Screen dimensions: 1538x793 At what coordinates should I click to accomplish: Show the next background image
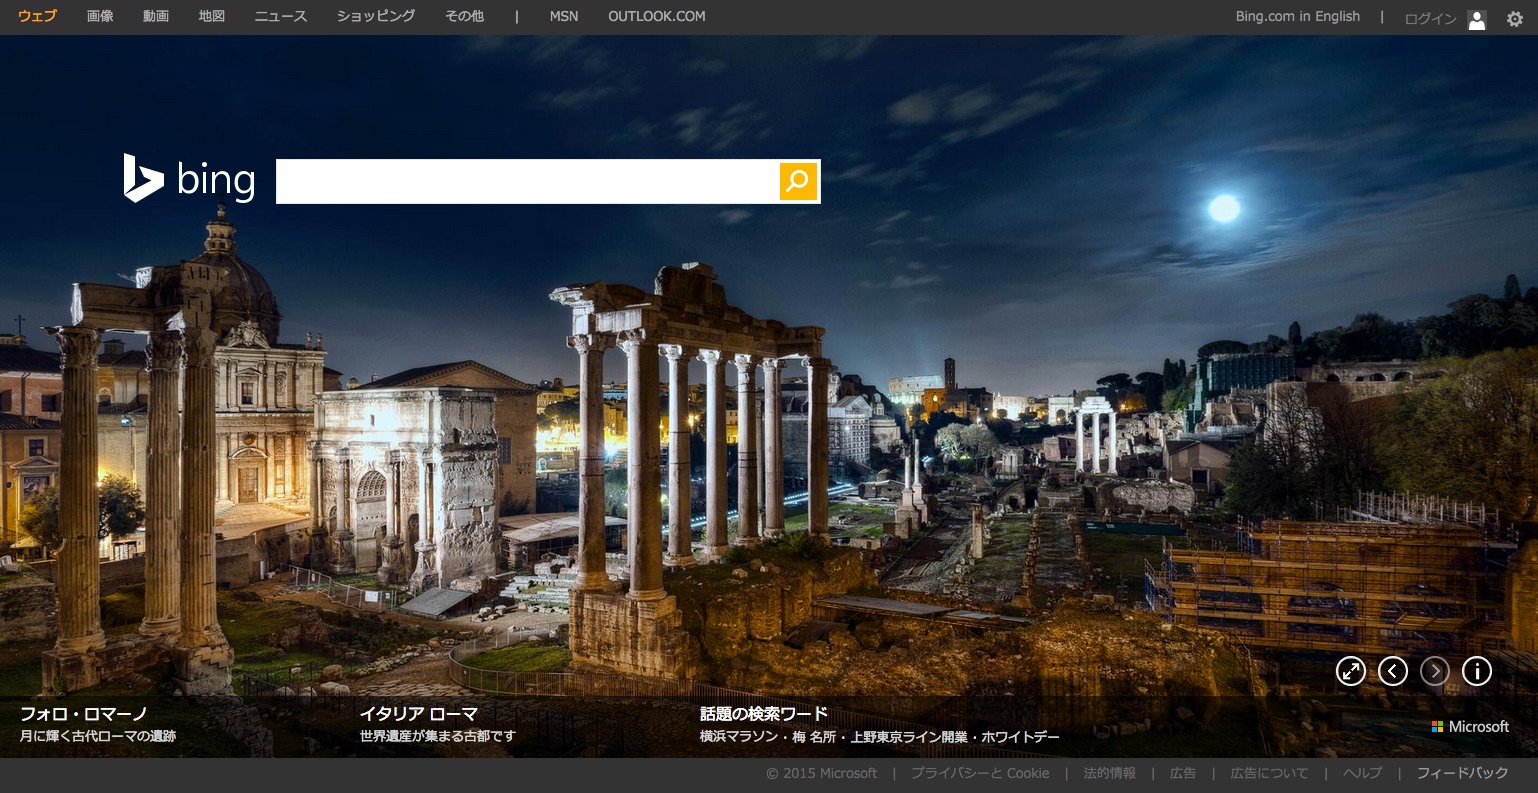point(1434,671)
